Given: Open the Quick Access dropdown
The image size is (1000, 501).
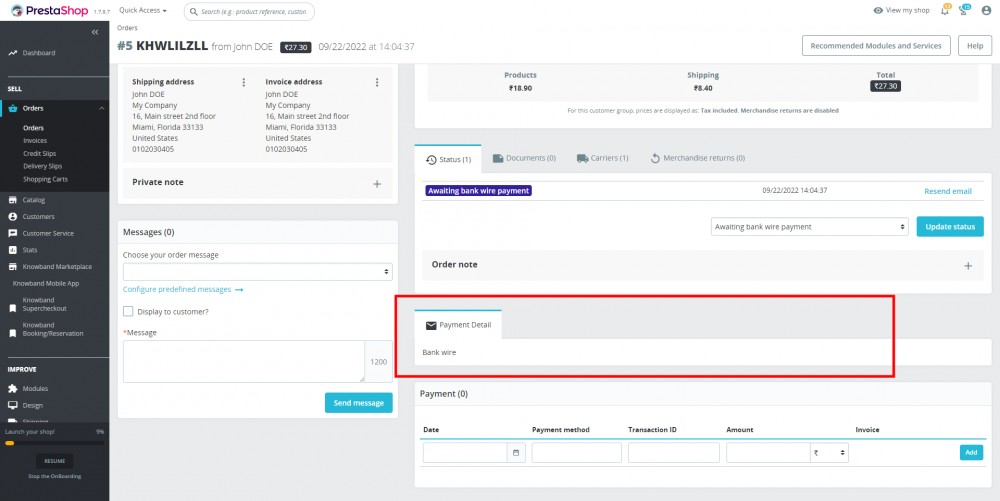Looking at the screenshot, I should click(x=143, y=11).
